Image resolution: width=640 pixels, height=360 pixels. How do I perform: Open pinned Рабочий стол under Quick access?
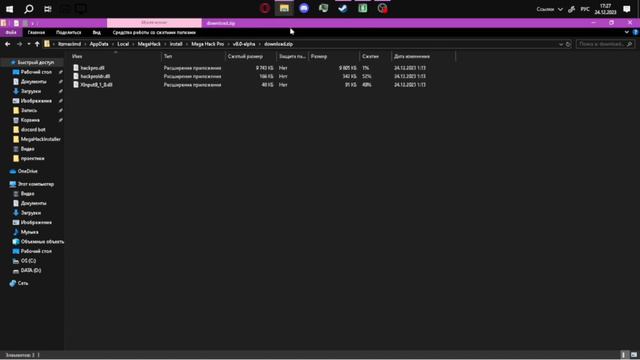[x=36, y=72]
